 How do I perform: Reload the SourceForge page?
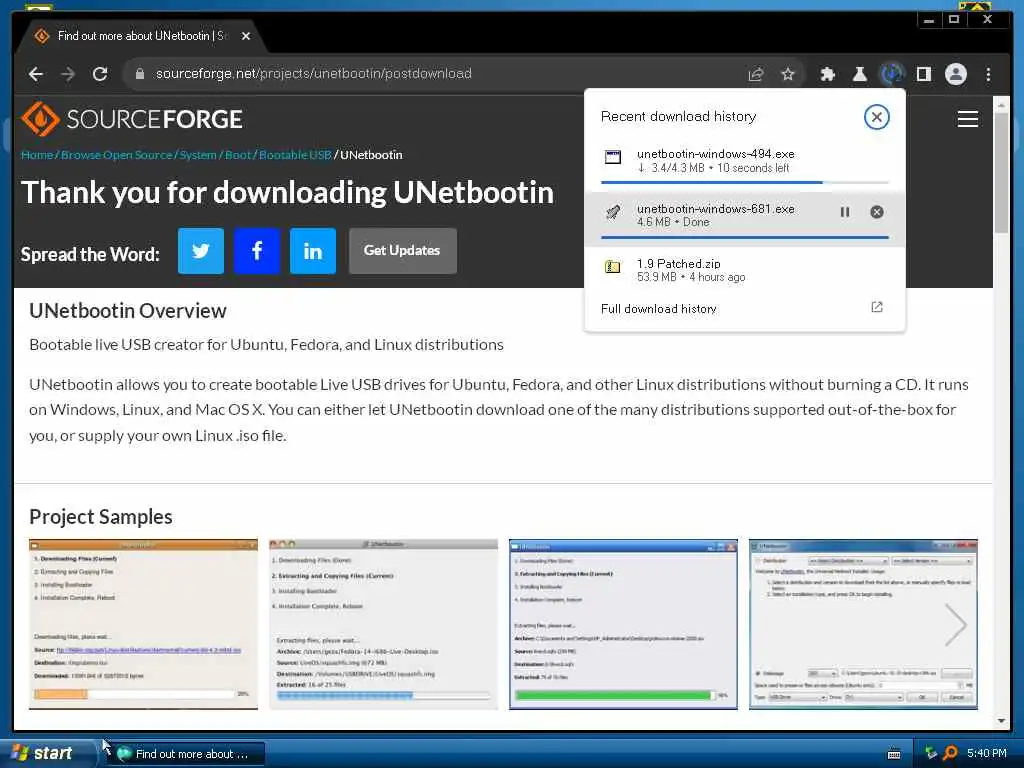pyautogui.click(x=100, y=74)
